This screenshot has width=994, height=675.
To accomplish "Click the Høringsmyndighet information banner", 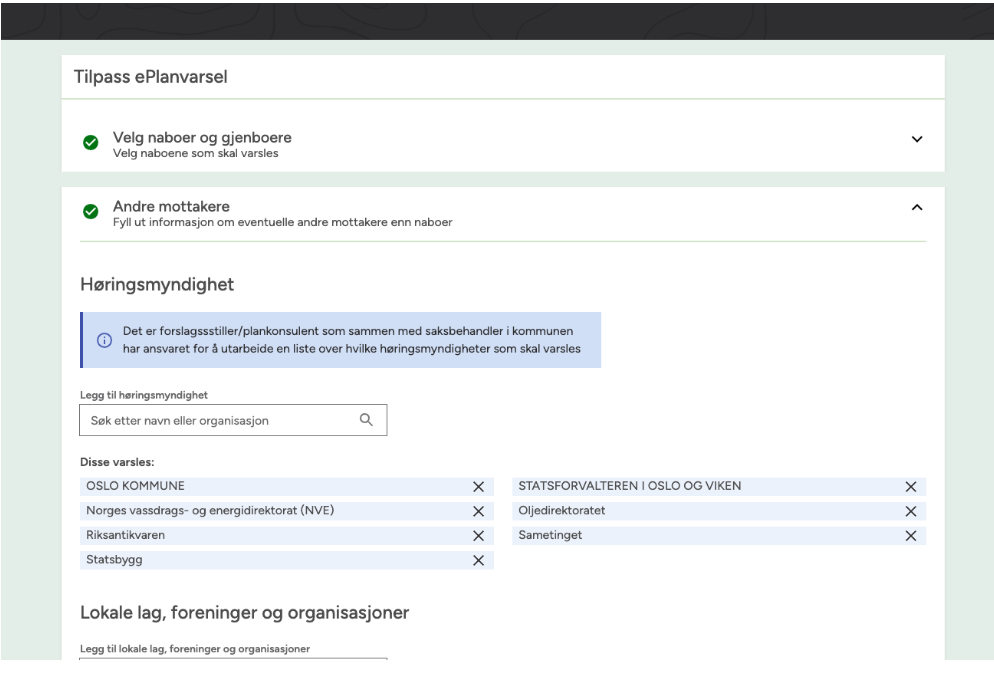I will (x=340, y=340).
